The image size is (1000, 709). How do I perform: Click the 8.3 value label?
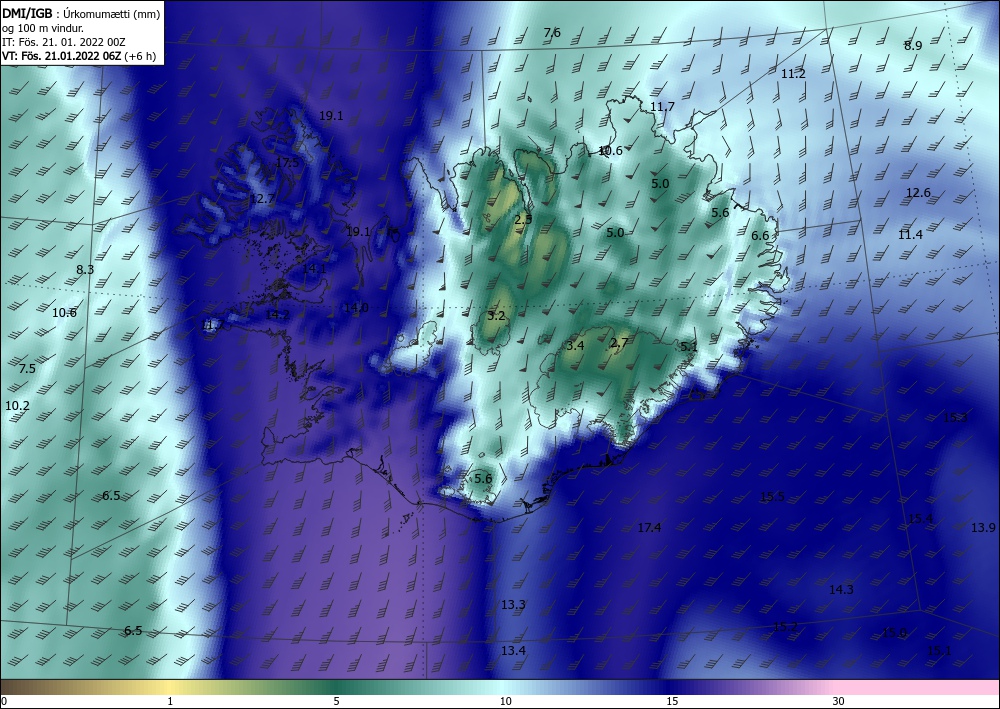tap(85, 270)
